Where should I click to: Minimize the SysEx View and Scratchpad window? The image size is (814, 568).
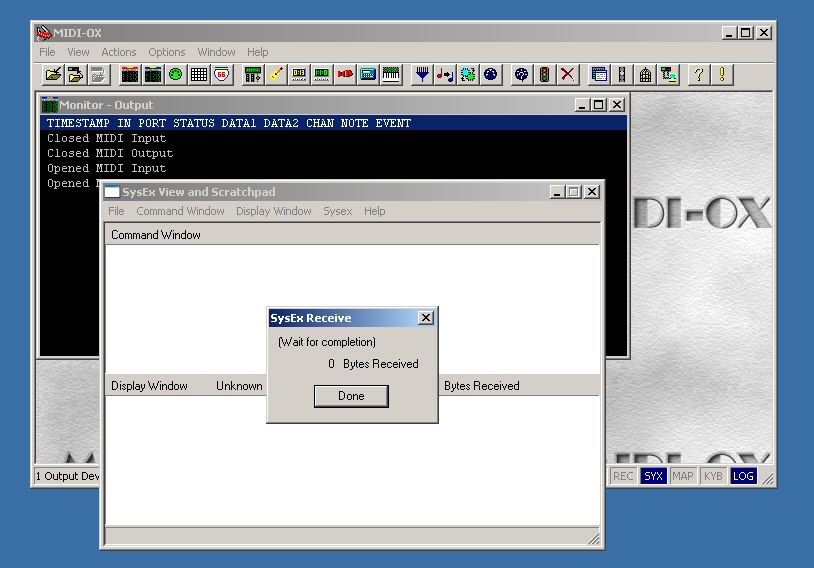557,192
